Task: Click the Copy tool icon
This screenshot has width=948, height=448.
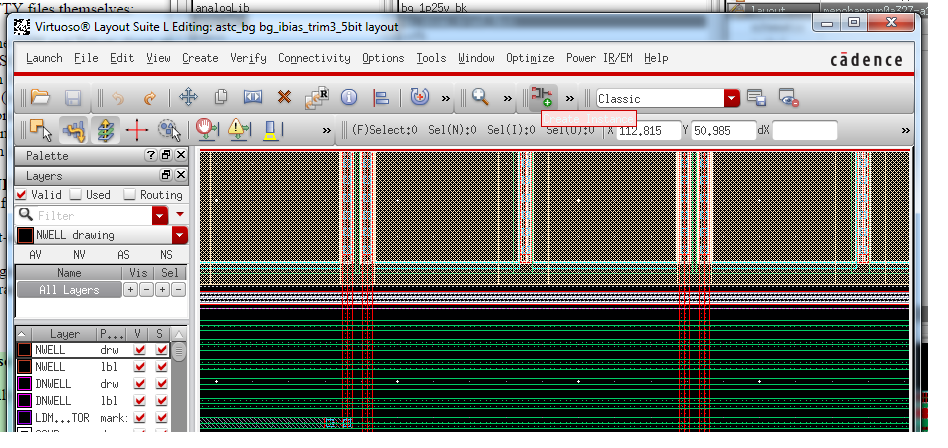Action: pos(222,98)
